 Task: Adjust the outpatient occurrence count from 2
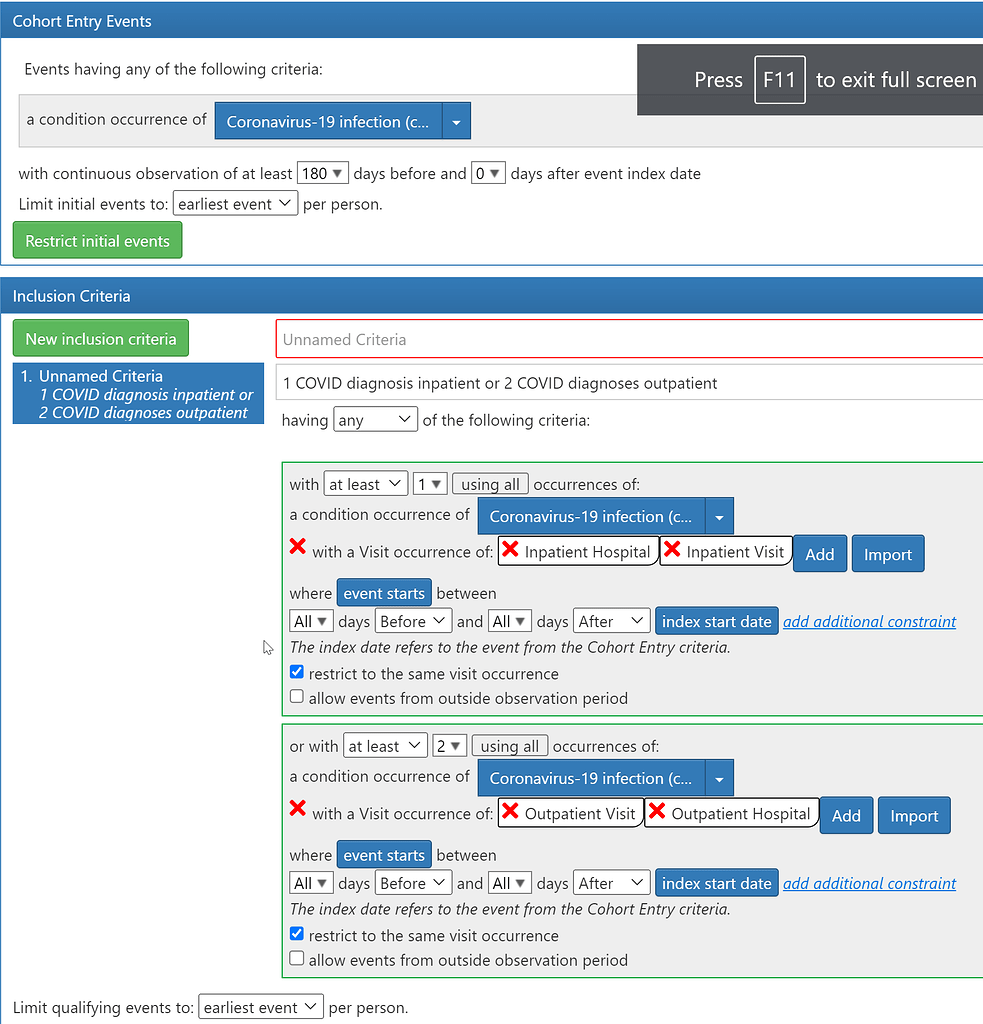click(x=449, y=745)
